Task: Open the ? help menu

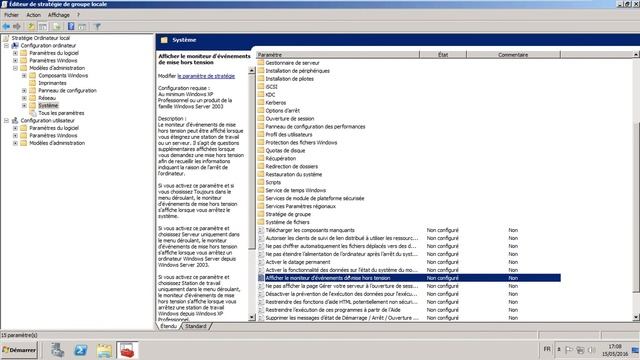Action: pos(78,15)
